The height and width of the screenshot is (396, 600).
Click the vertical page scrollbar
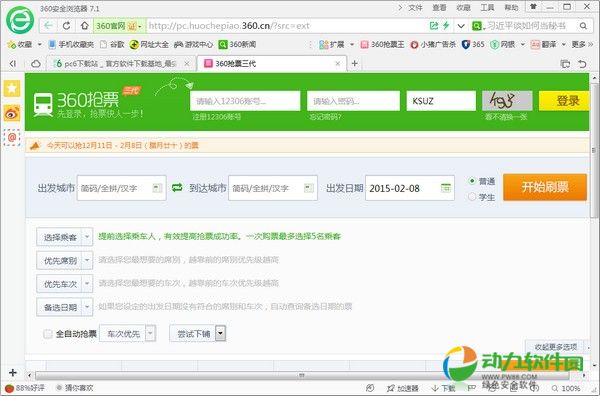(594, 151)
